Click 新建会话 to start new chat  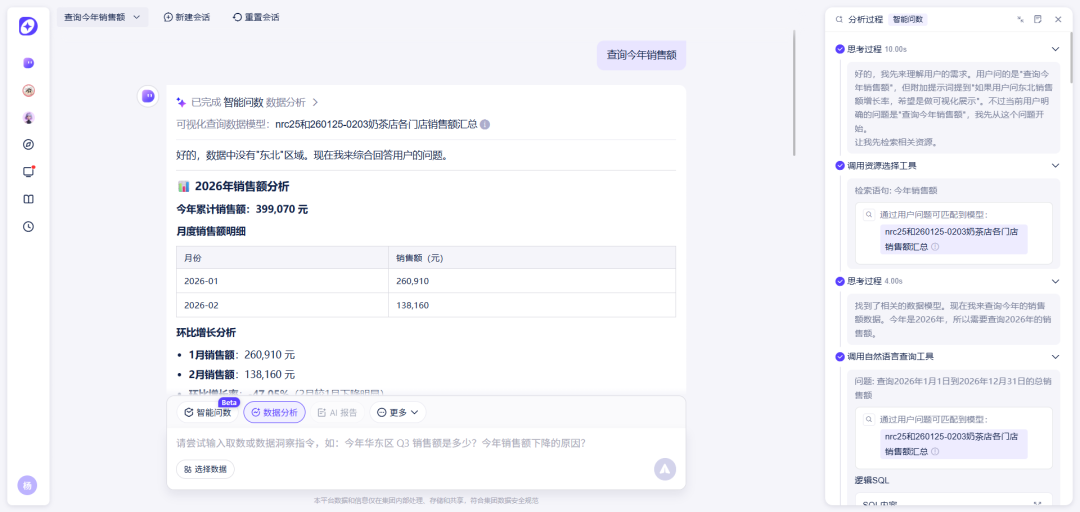tap(187, 17)
